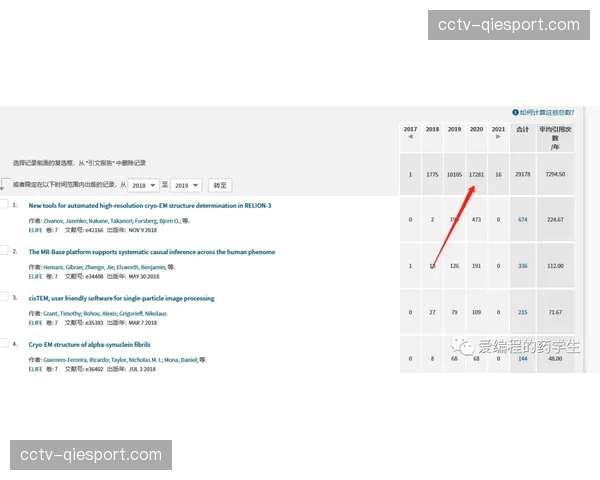600x480 pixels.
Task: Click the down arrow icon left of date range
Action: [5, 185]
